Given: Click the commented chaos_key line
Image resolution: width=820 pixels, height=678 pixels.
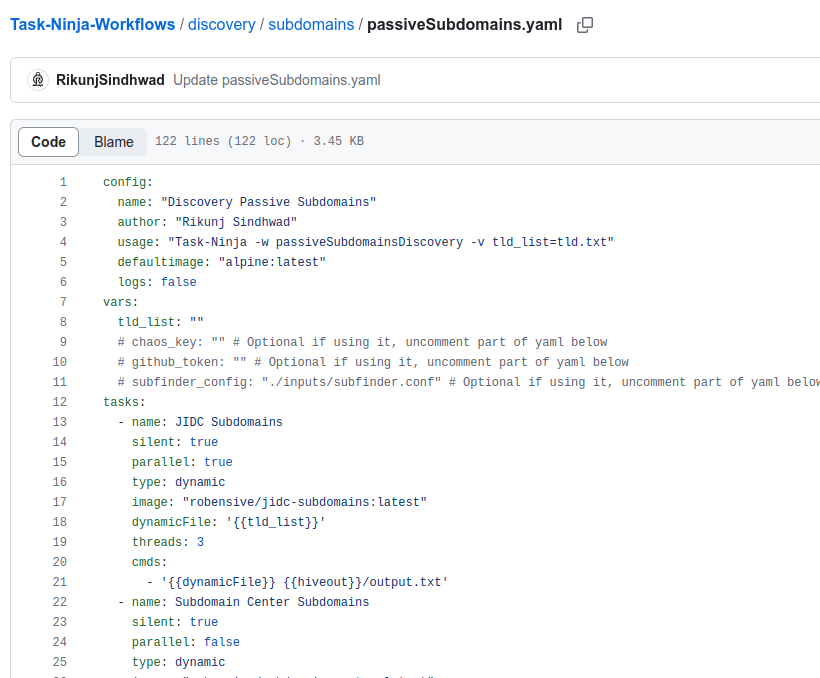Looking at the screenshot, I should tap(362, 342).
